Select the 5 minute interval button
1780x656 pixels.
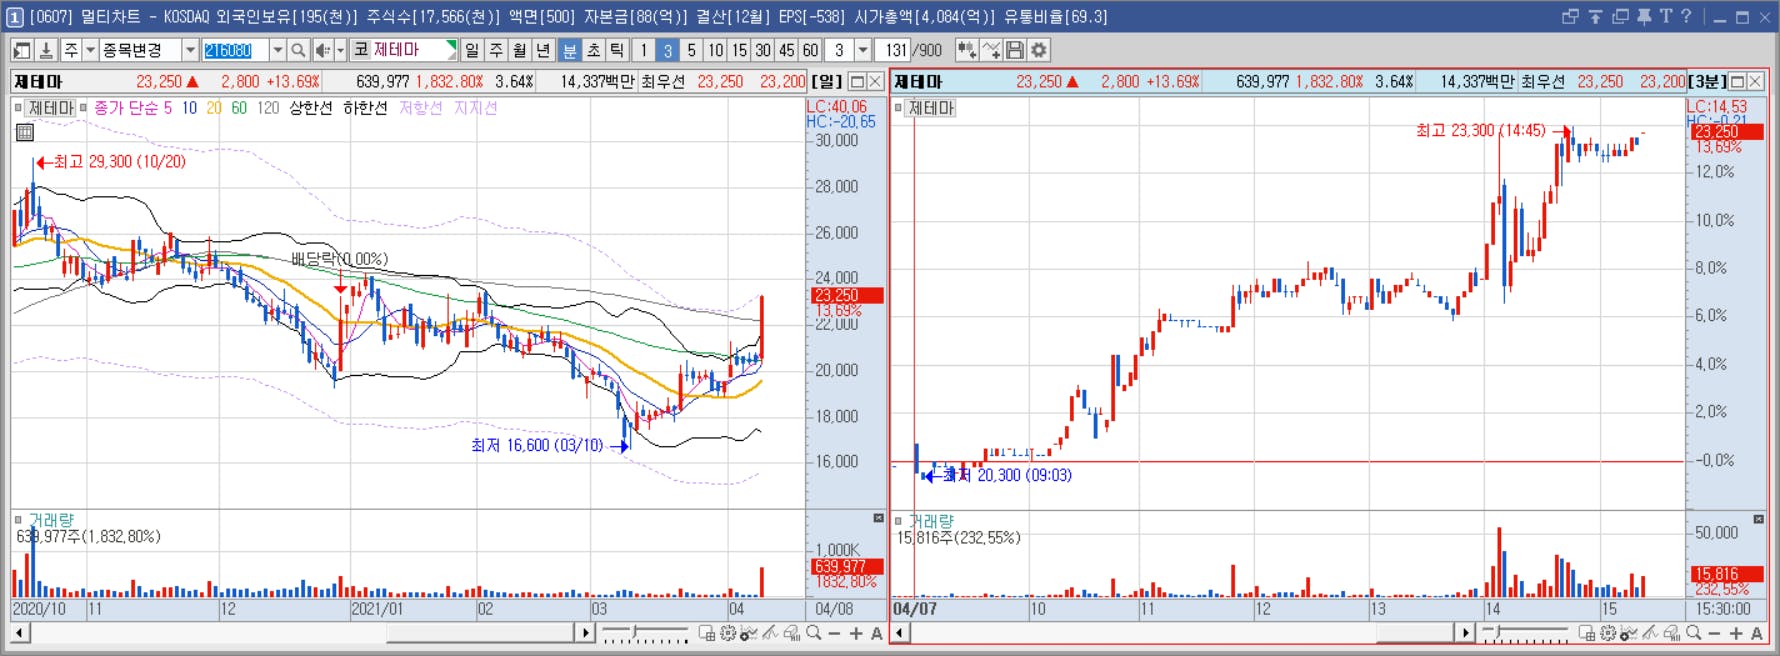pyautogui.click(x=691, y=50)
